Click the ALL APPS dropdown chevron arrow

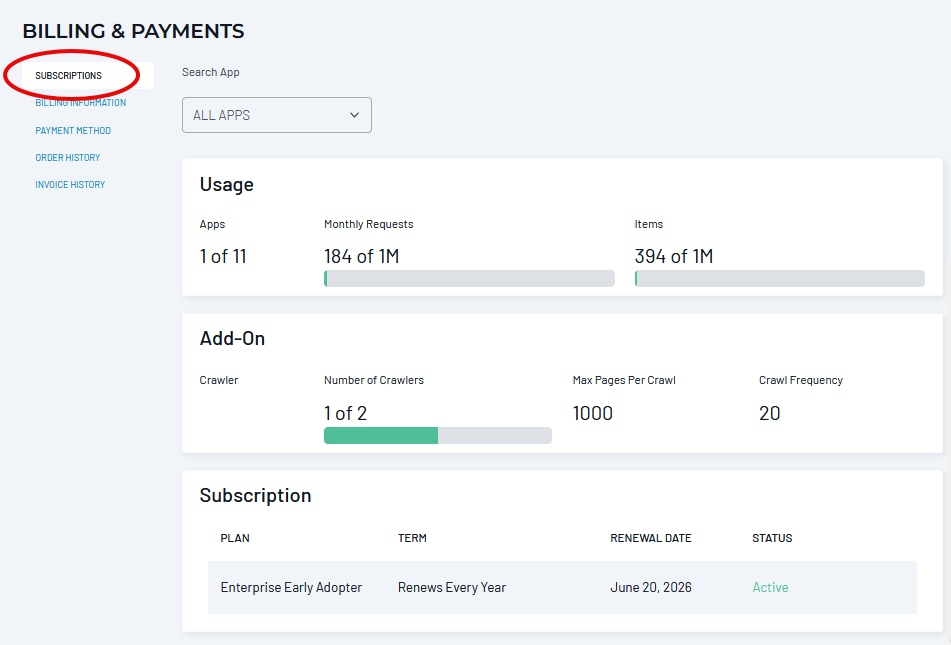point(354,115)
